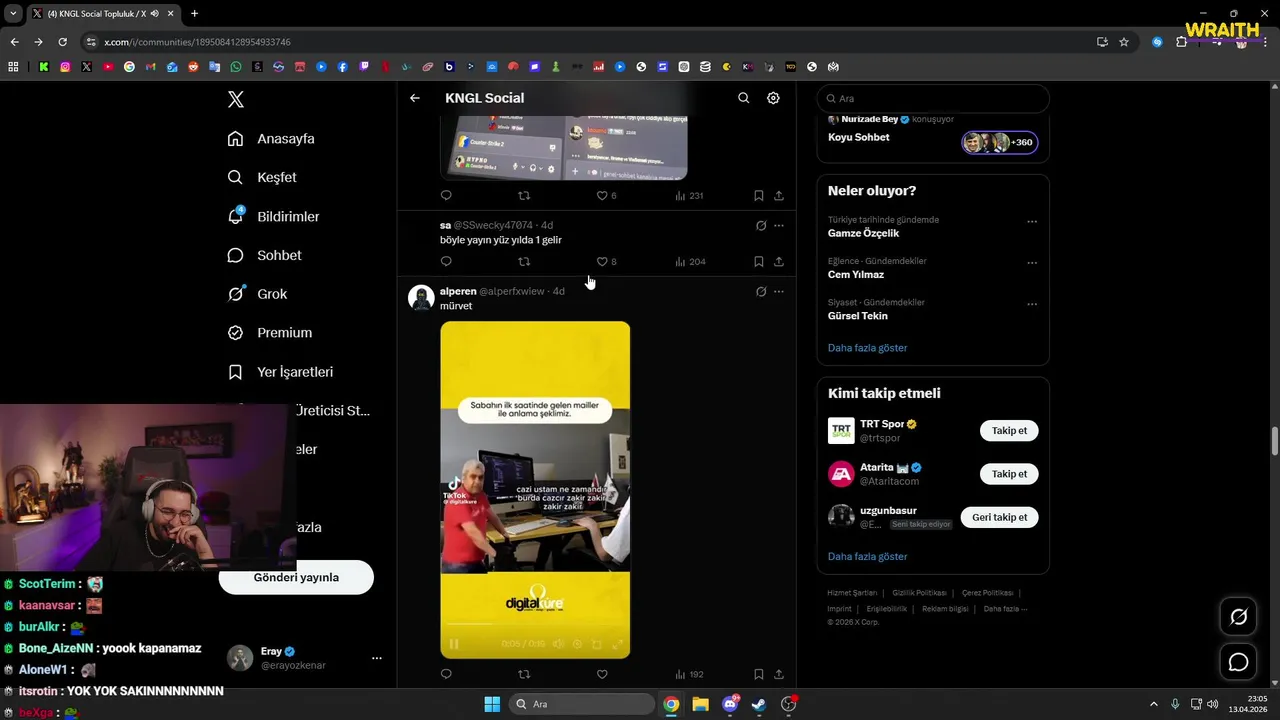This screenshot has height=720, width=1280.
Task: Open KNGL Social community settings gear
Action: (773, 98)
